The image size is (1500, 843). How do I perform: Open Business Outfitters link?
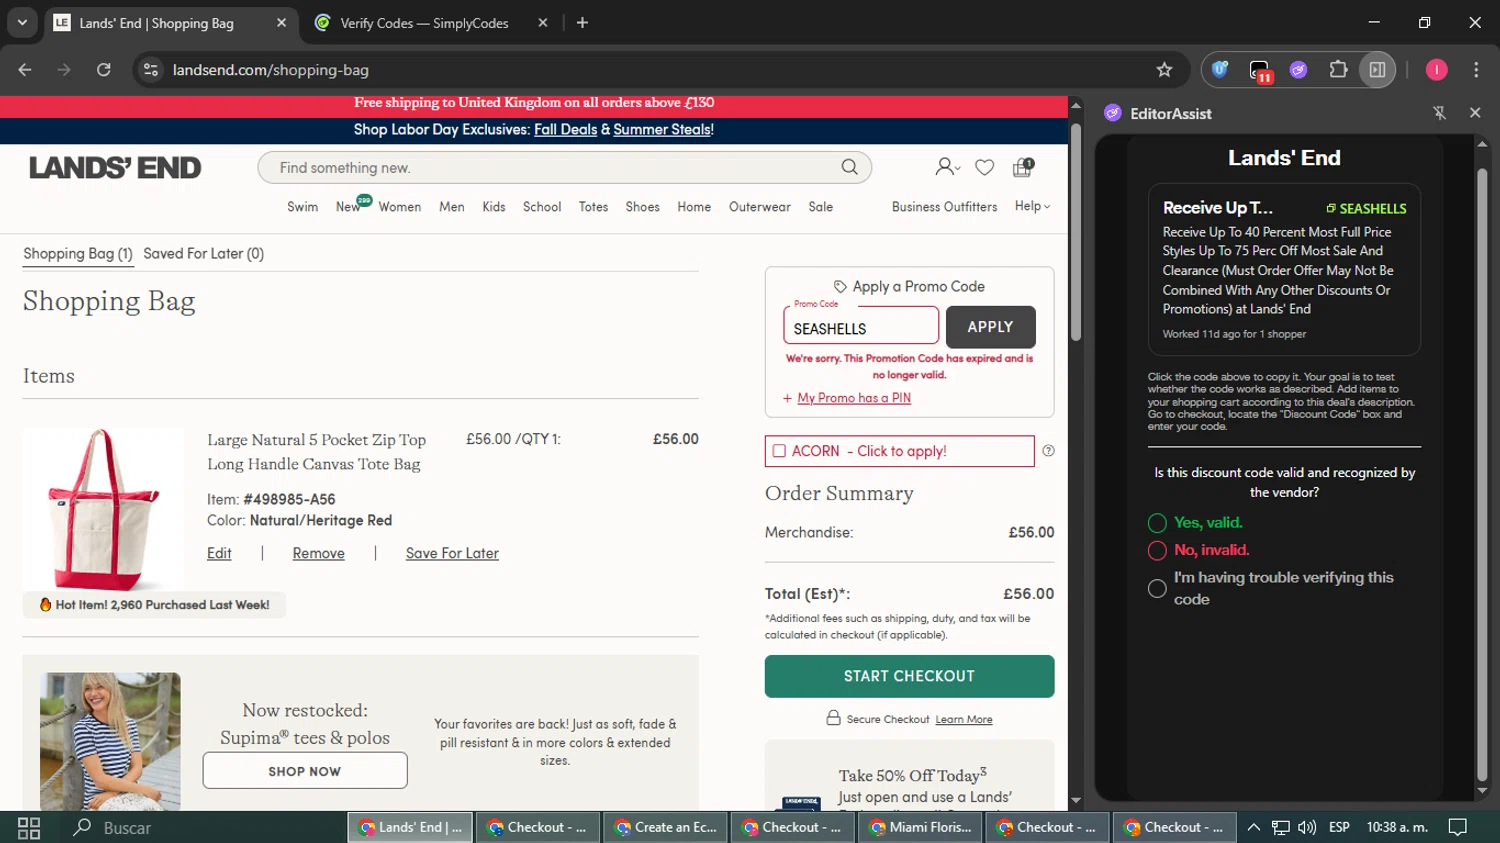(x=944, y=207)
